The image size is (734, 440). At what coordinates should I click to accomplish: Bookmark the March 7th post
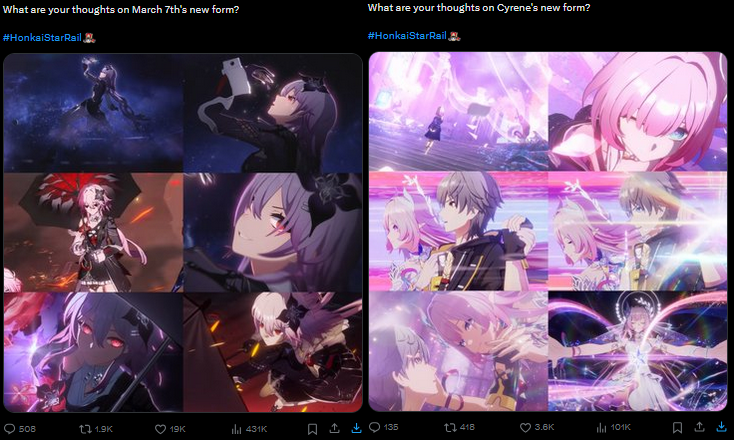pyautogui.click(x=312, y=429)
